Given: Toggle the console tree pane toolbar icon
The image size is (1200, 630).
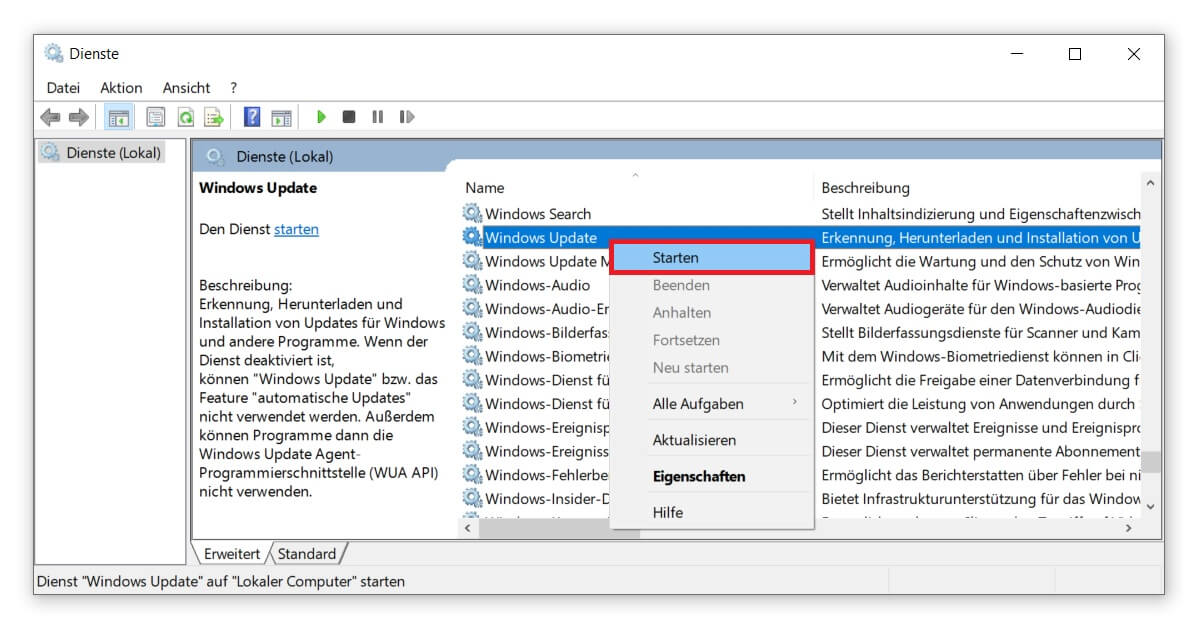Looking at the screenshot, I should [x=119, y=117].
